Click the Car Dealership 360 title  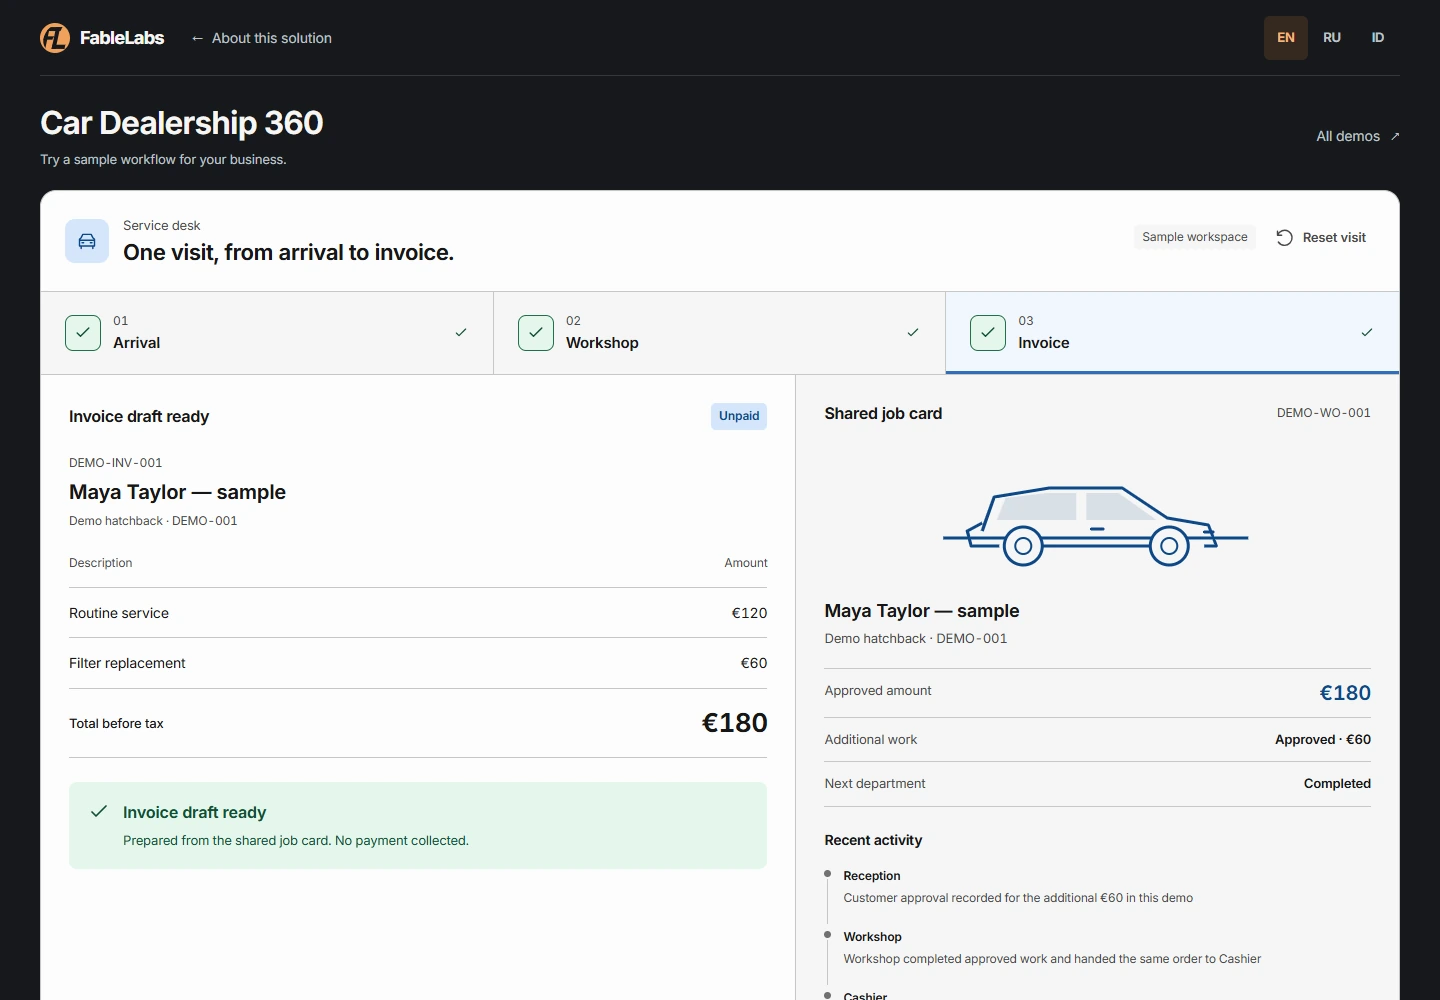tap(182, 123)
